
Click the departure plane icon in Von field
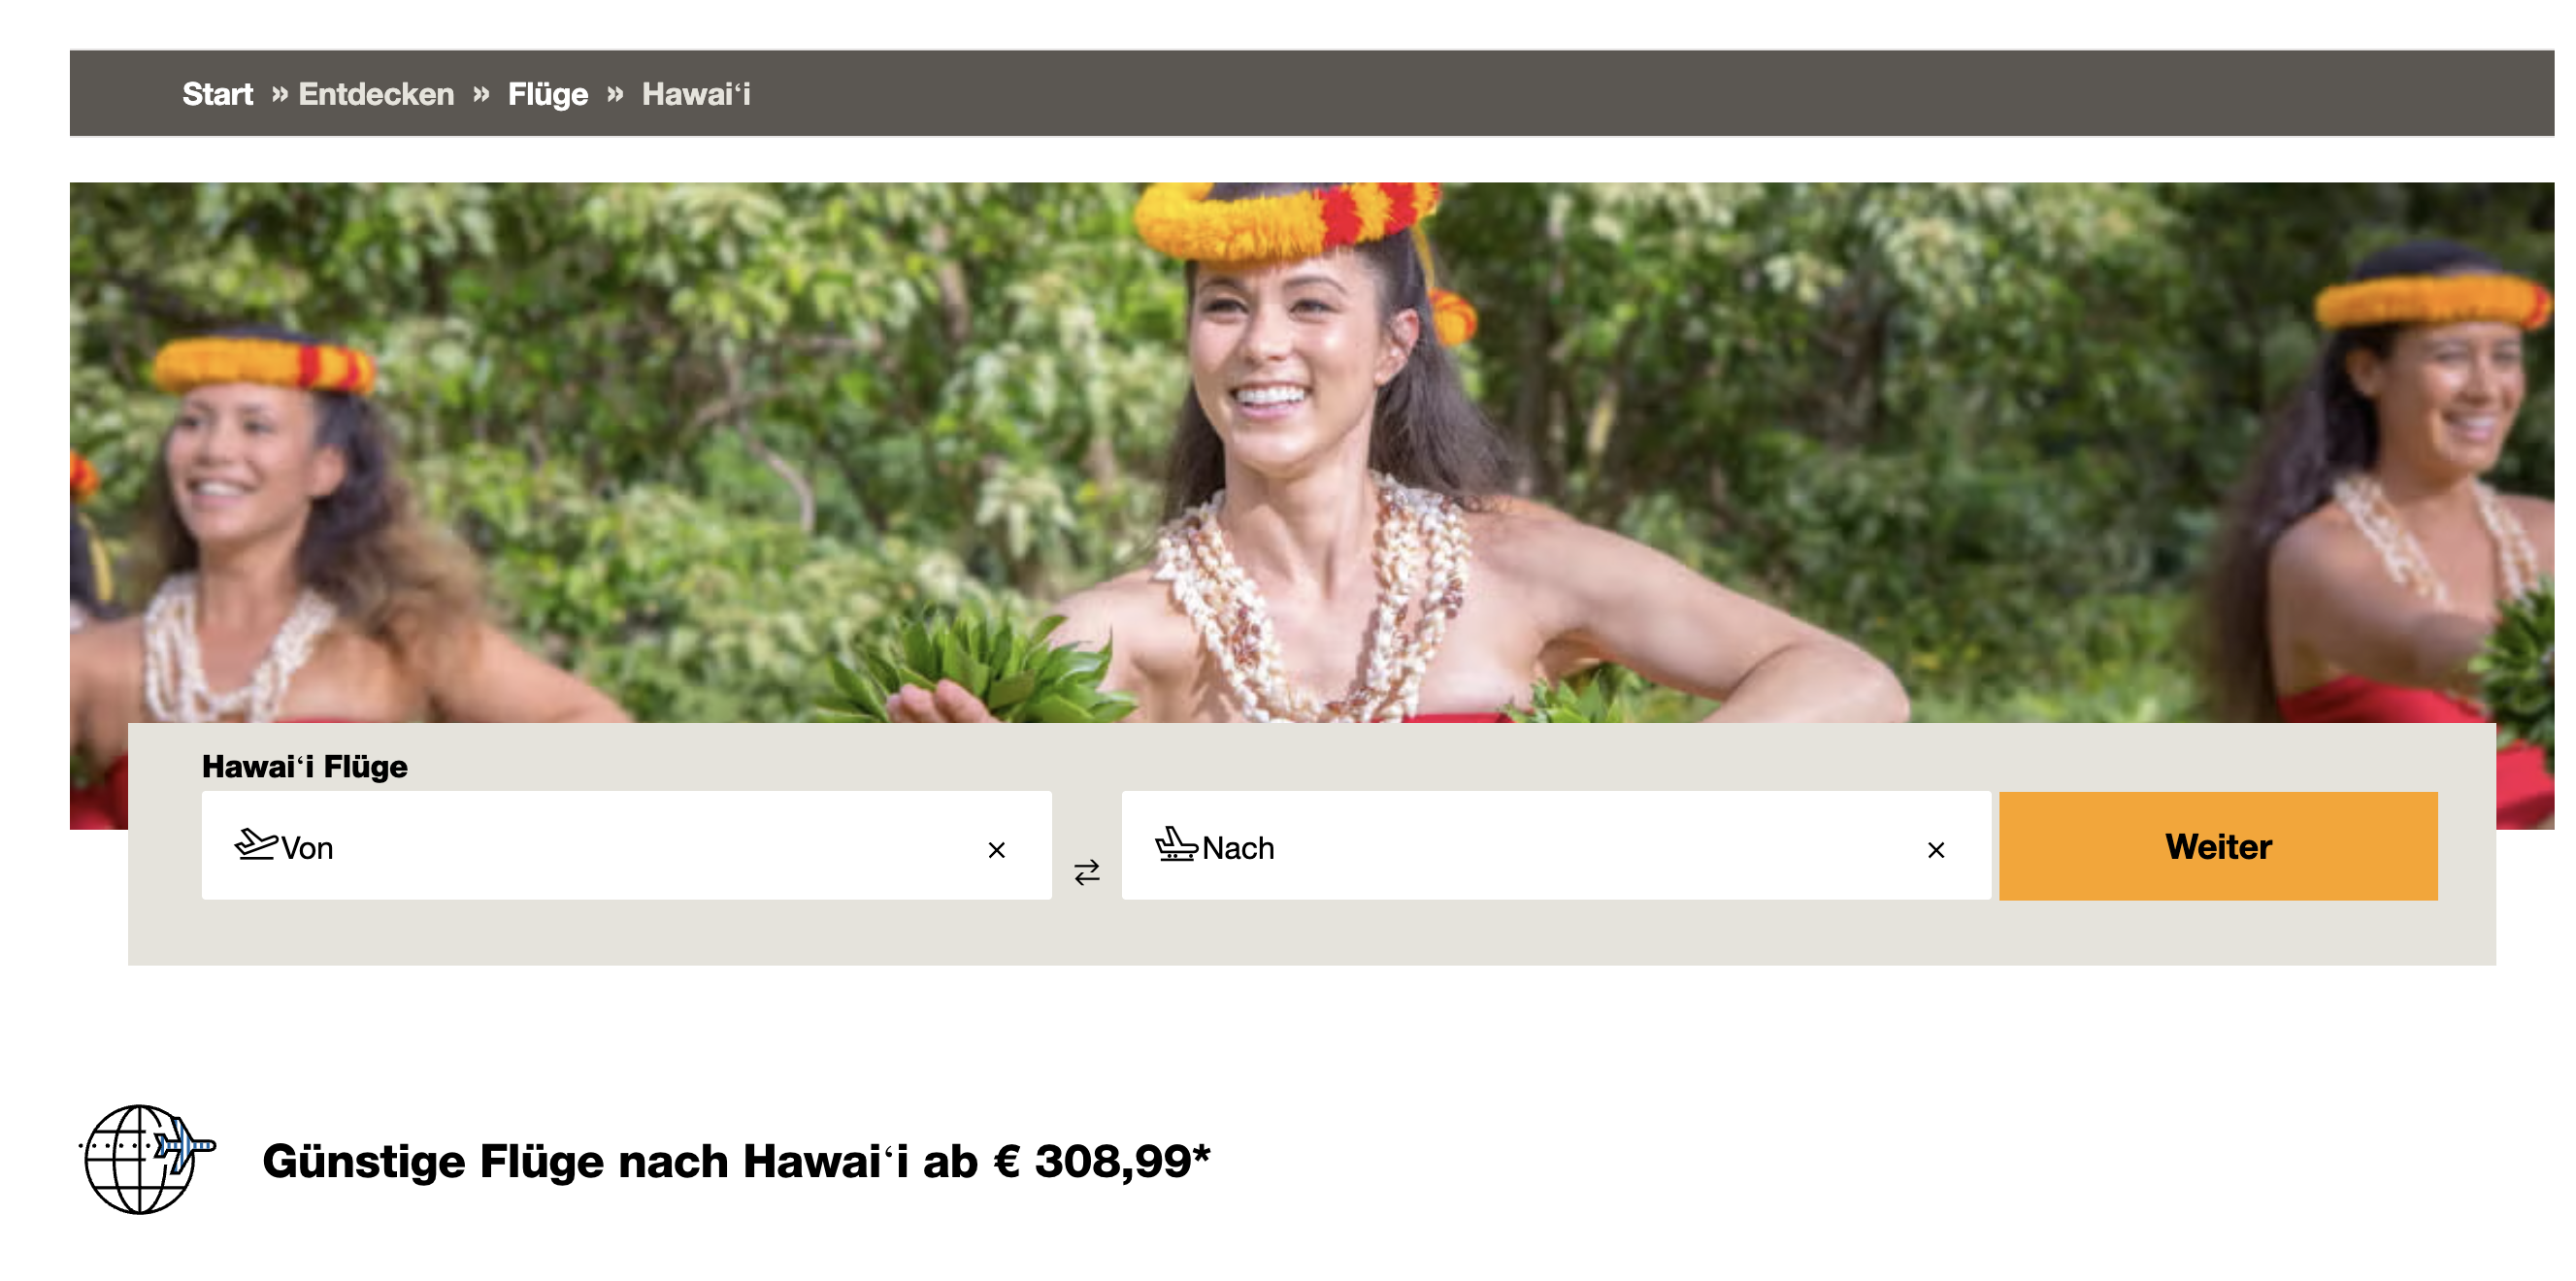coord(256,844)
